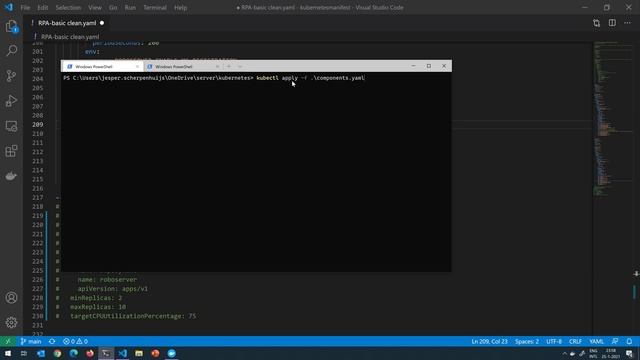Screen dimensions: 640x360
Task: Switch to the first Windows PowerShell tab
Action: [x=102, y=67]
